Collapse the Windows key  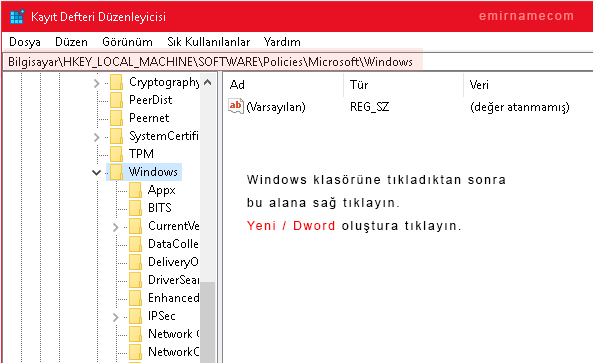coord(96,173)
